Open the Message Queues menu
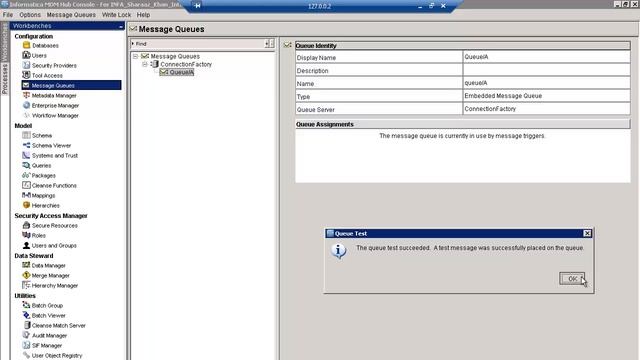This screenshot has width=640, height=360. [x=71, y=15]
